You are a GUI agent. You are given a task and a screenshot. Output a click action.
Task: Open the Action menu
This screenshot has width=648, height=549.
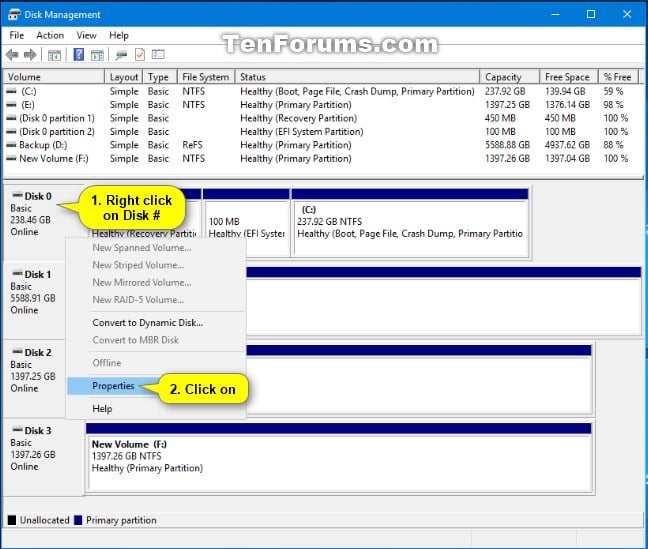click(50, 36)
